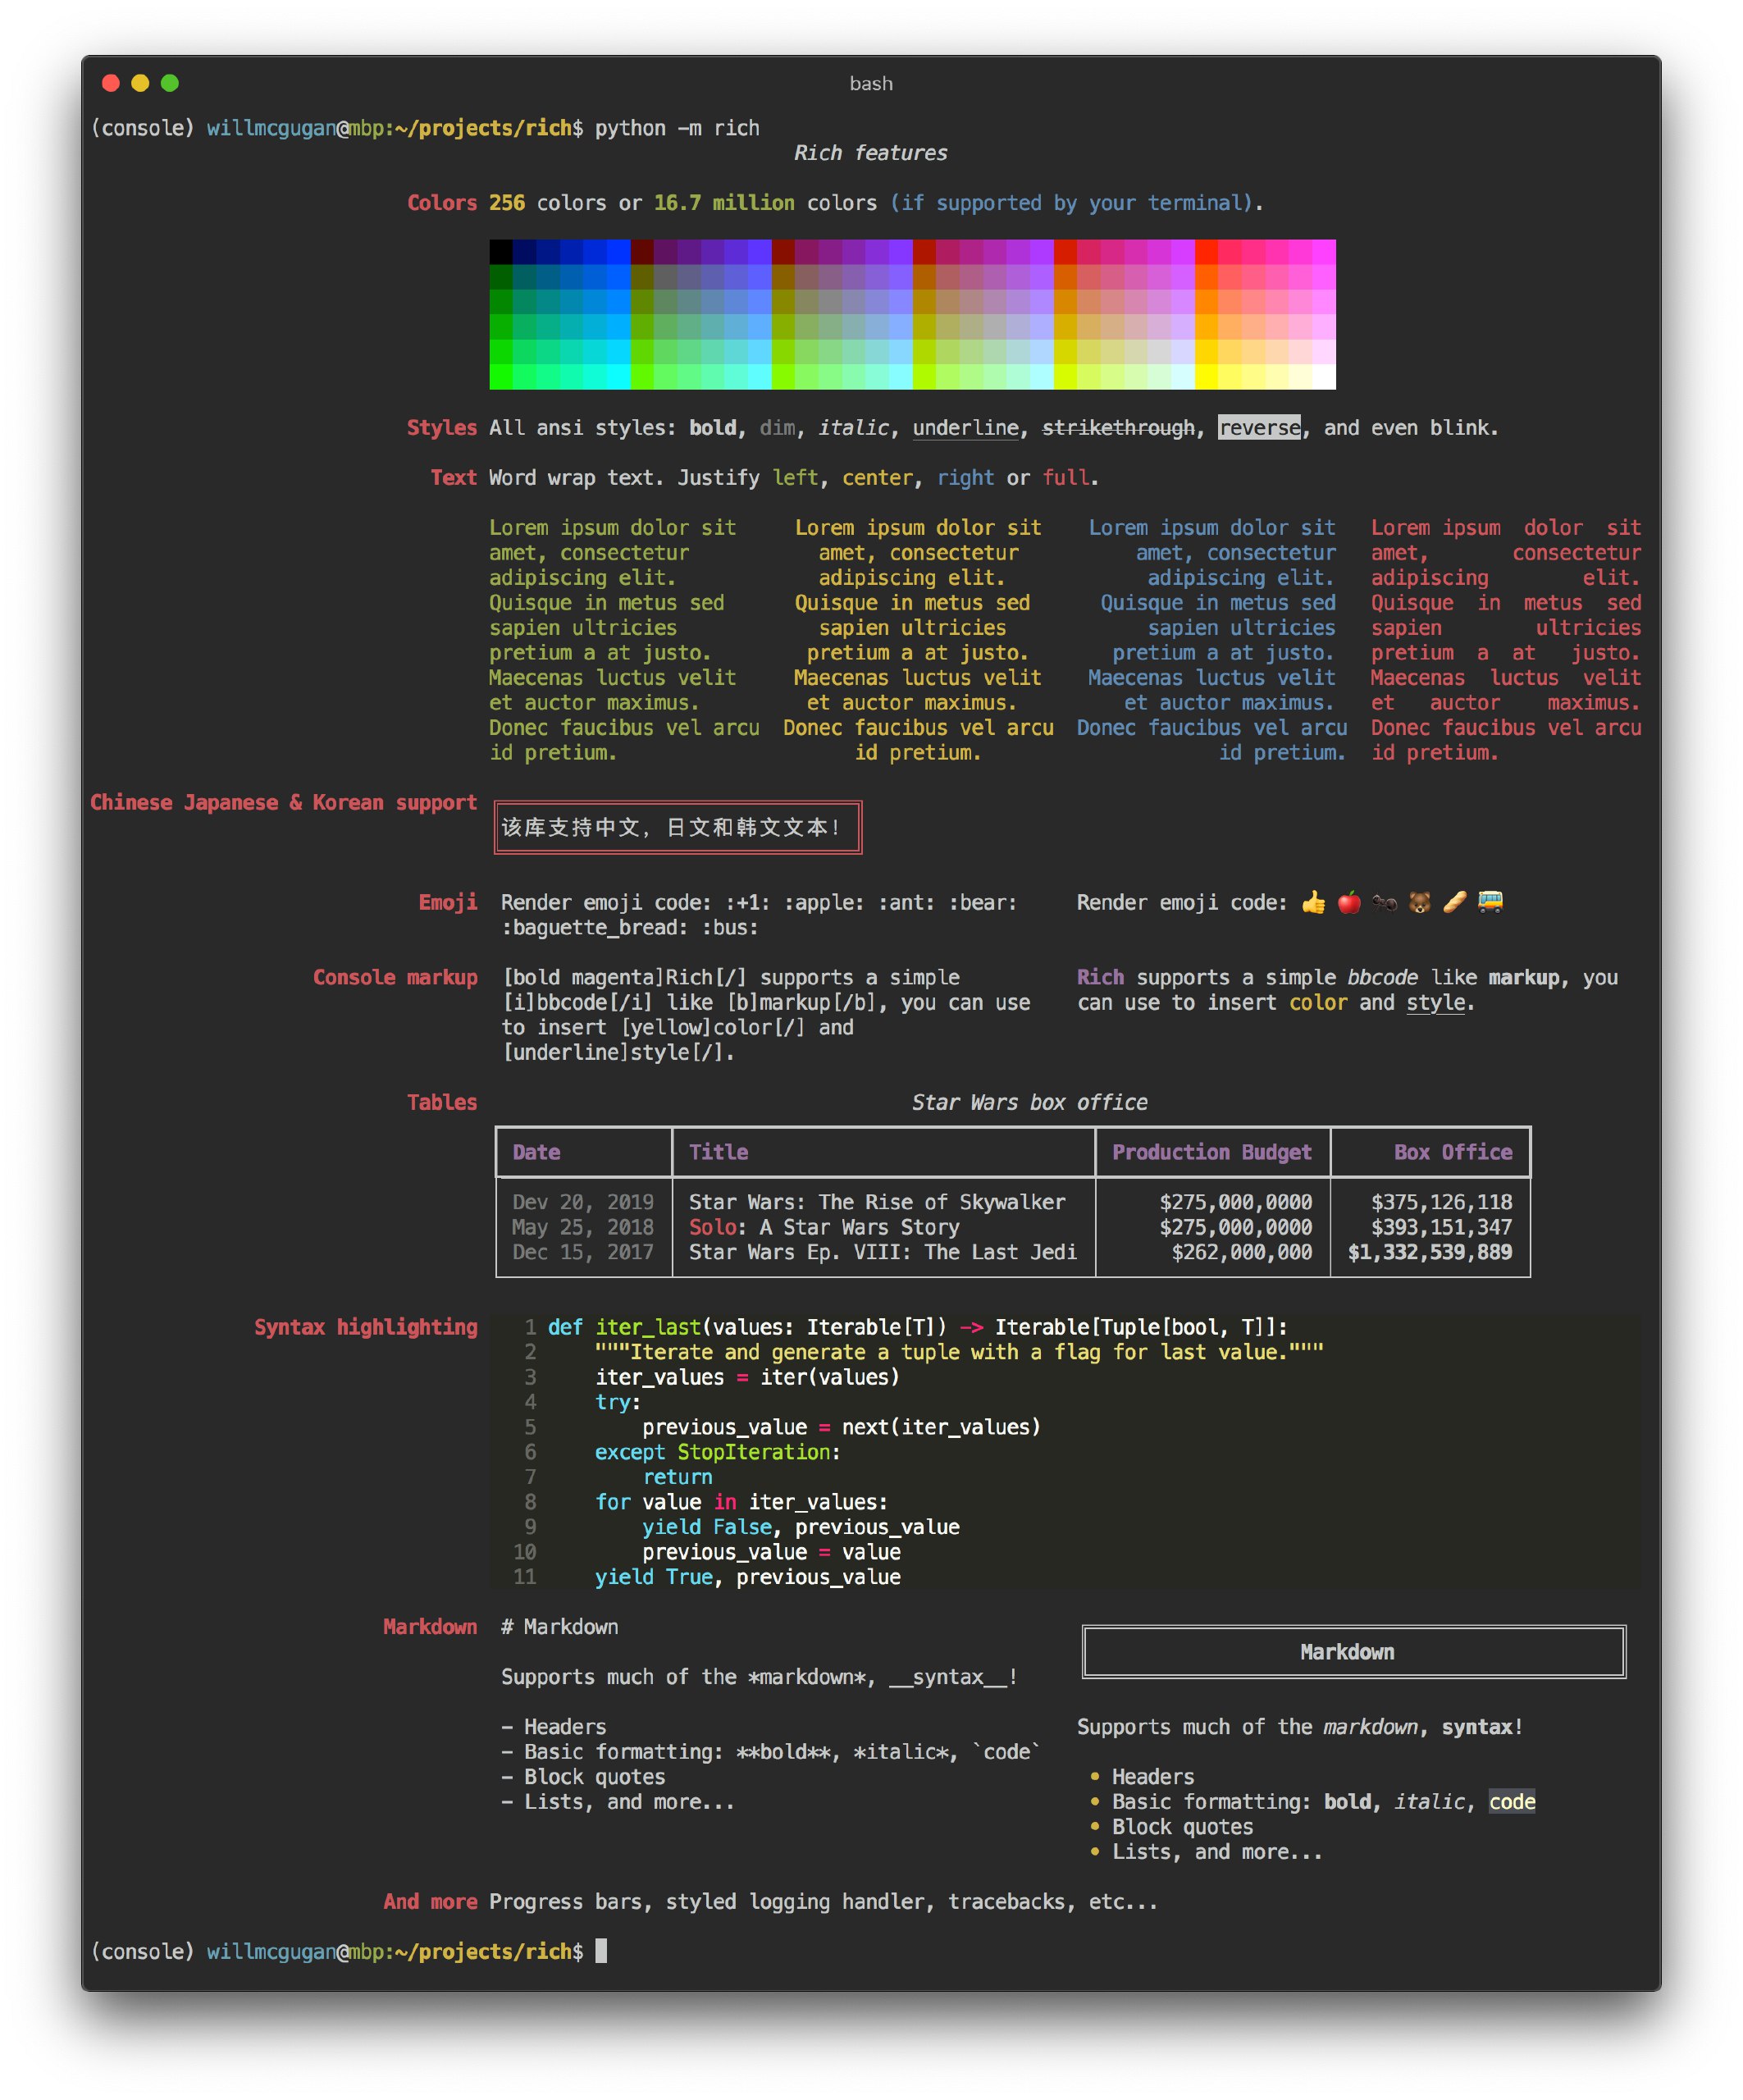The image size is (1743, 2100).
Task: Click the red 'Colors' label
Action: 442,203
